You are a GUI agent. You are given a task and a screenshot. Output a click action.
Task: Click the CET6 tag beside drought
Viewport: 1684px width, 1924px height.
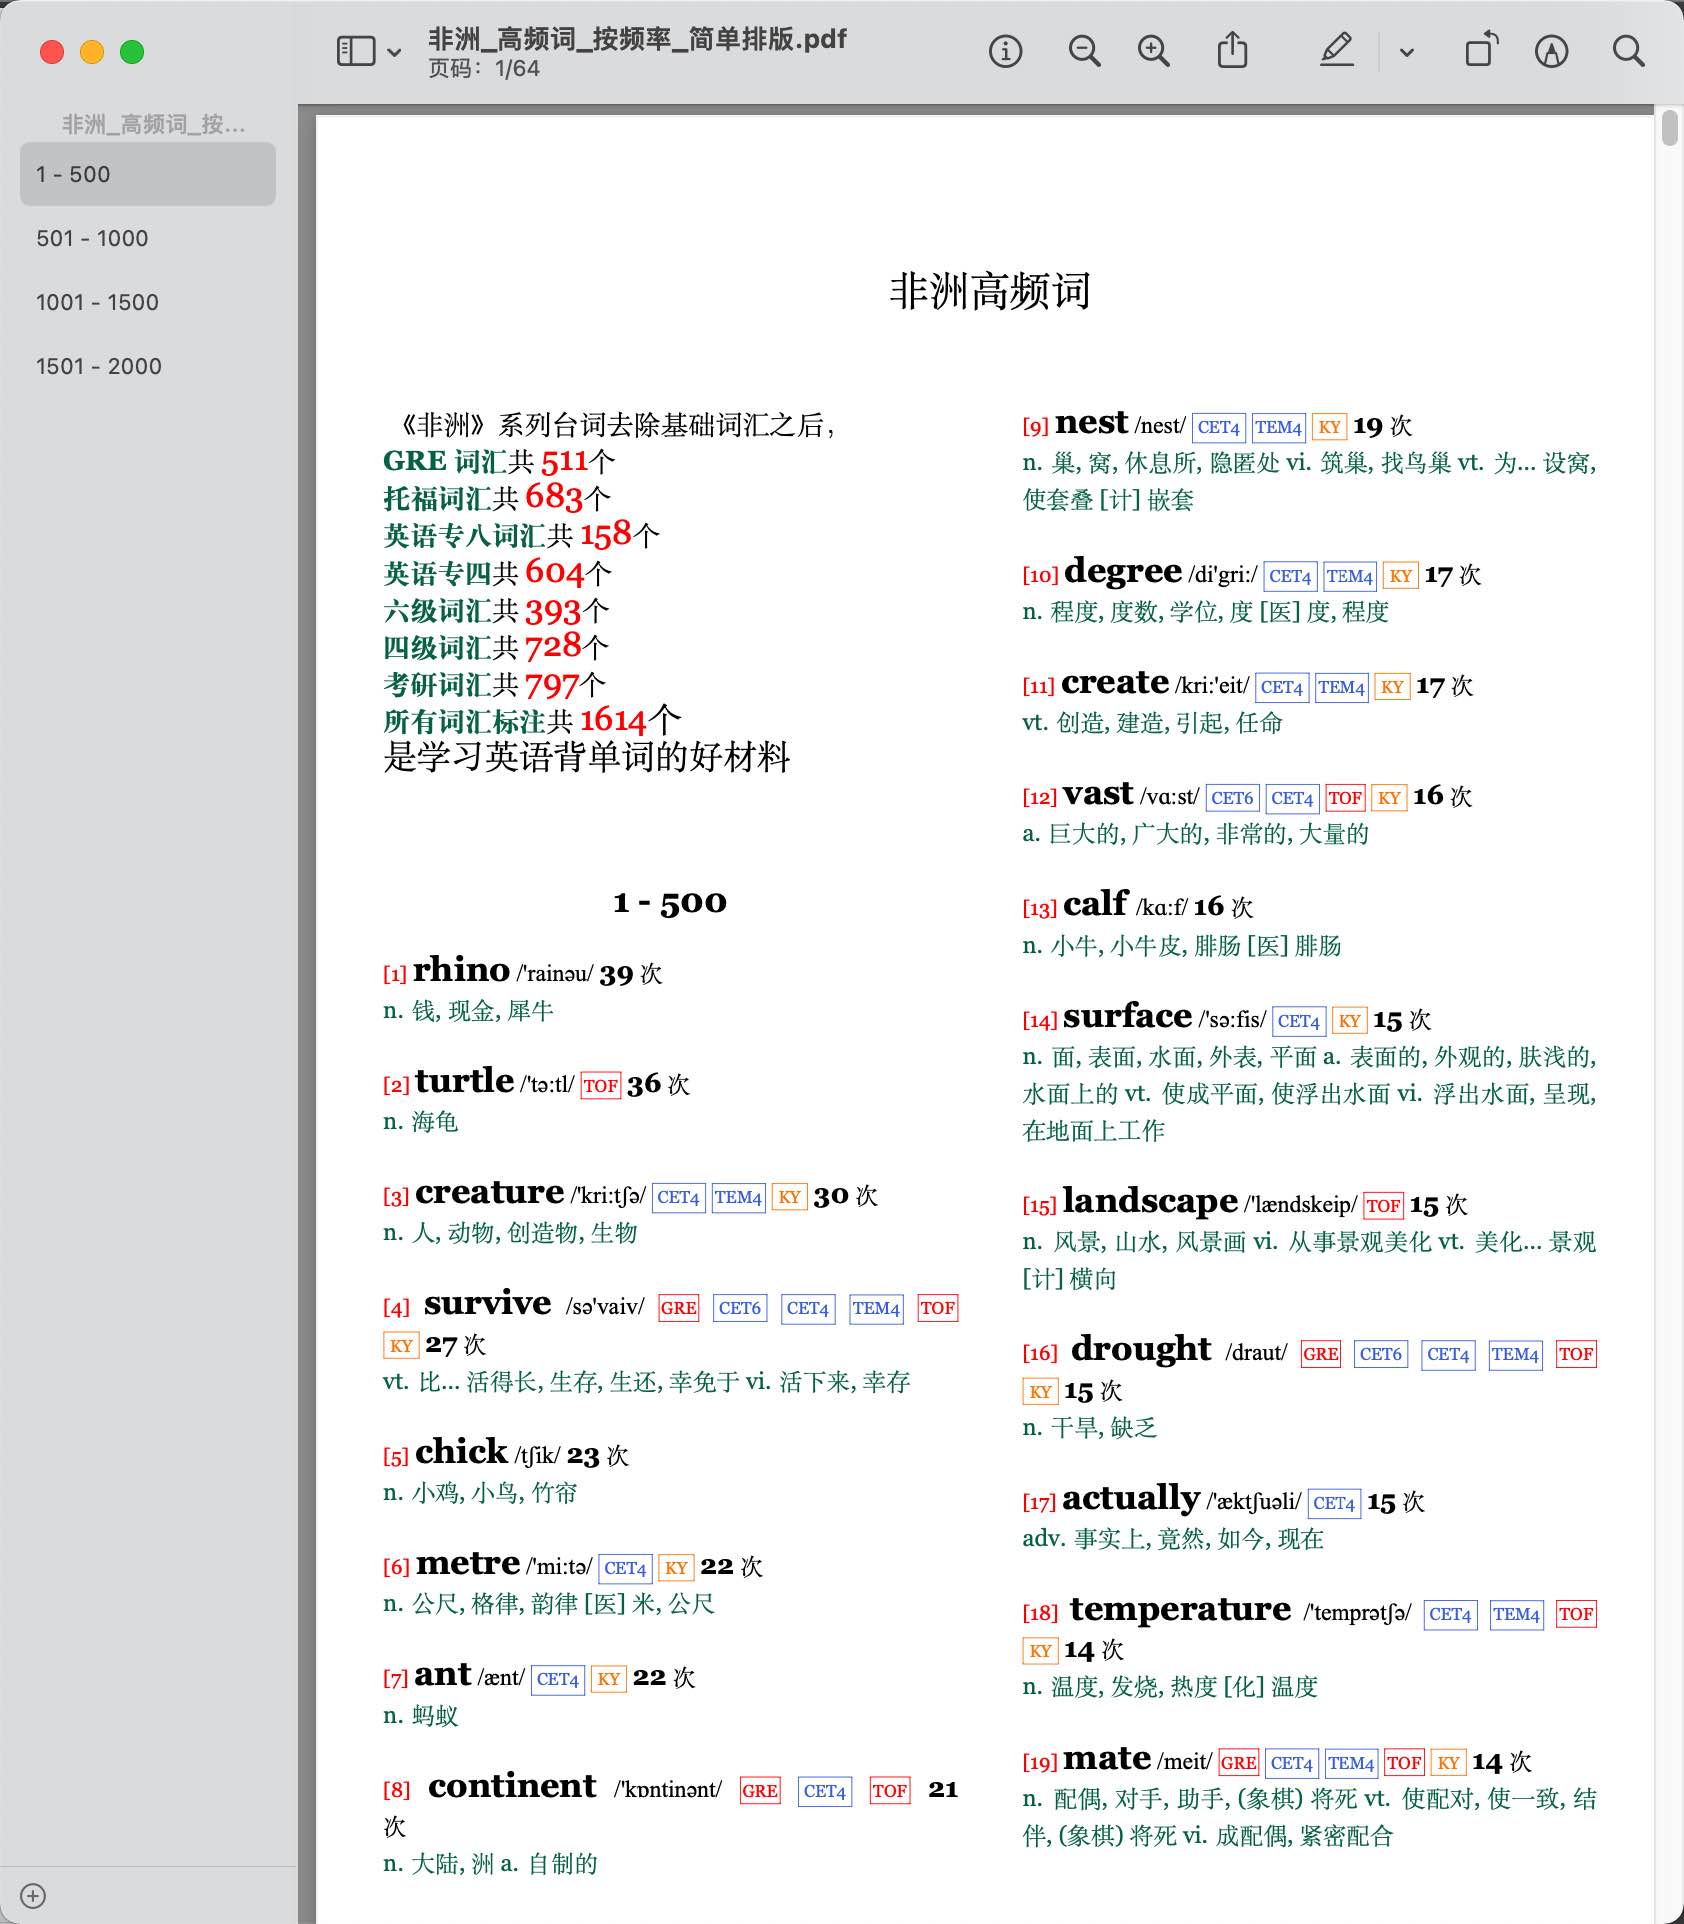pos(1380,1354)
